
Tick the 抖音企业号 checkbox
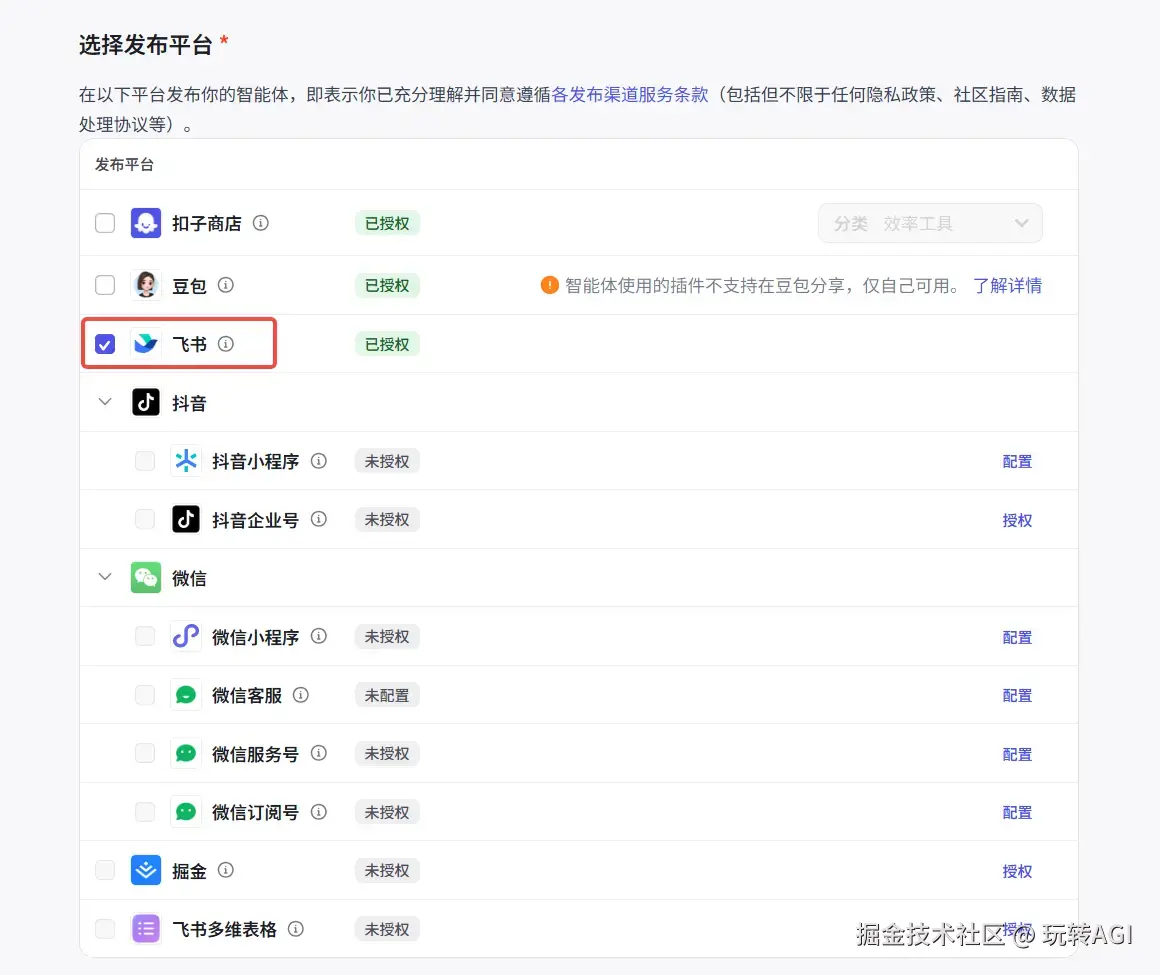click(x=145, y=519)
